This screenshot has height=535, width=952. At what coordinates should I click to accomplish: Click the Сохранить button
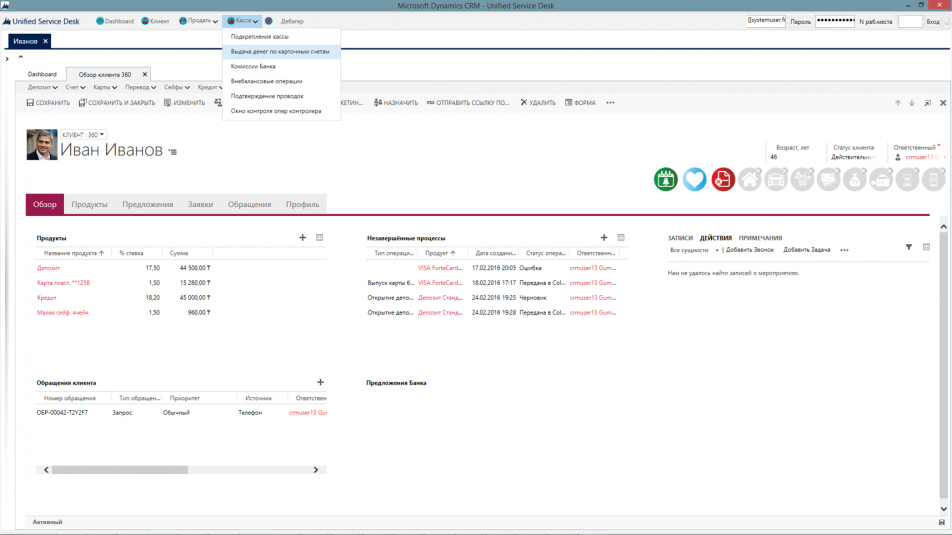coord(48,103)
